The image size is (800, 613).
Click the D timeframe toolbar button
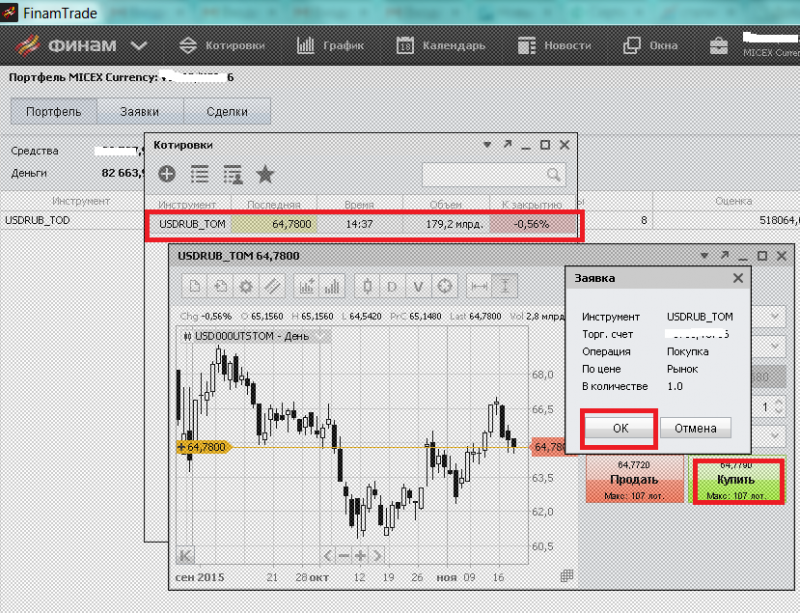tap(392, 286)
